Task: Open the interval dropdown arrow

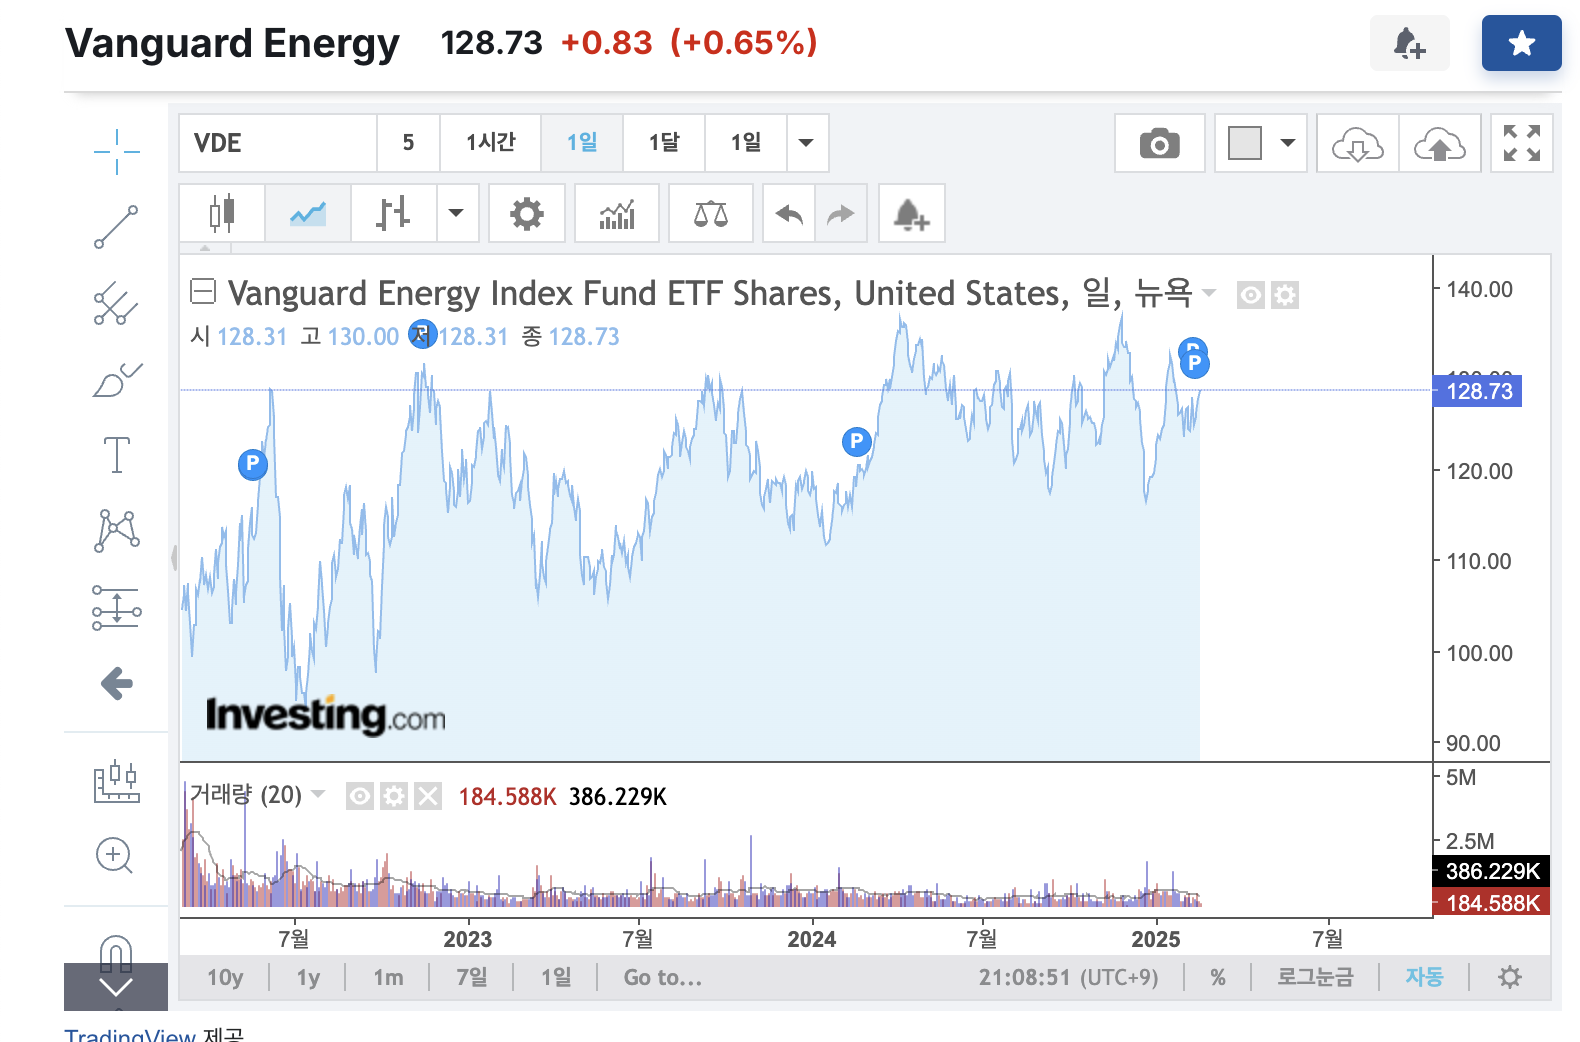Action: point(807,143)
